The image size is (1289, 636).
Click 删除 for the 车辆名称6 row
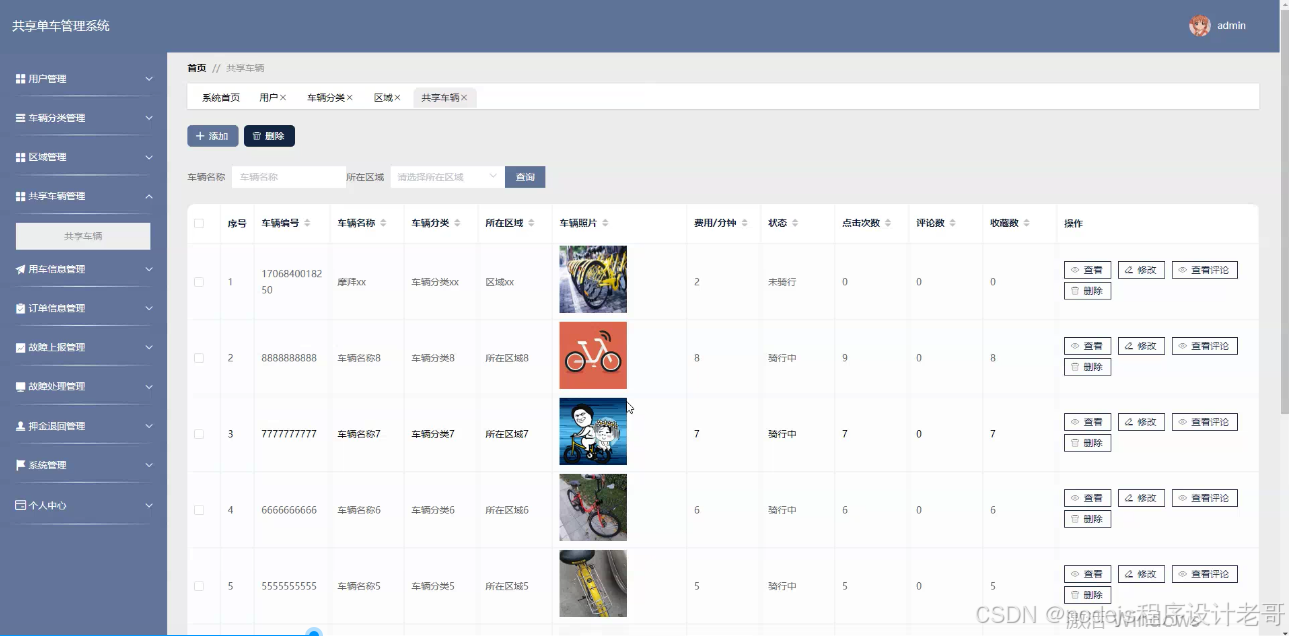point(1087,520)
